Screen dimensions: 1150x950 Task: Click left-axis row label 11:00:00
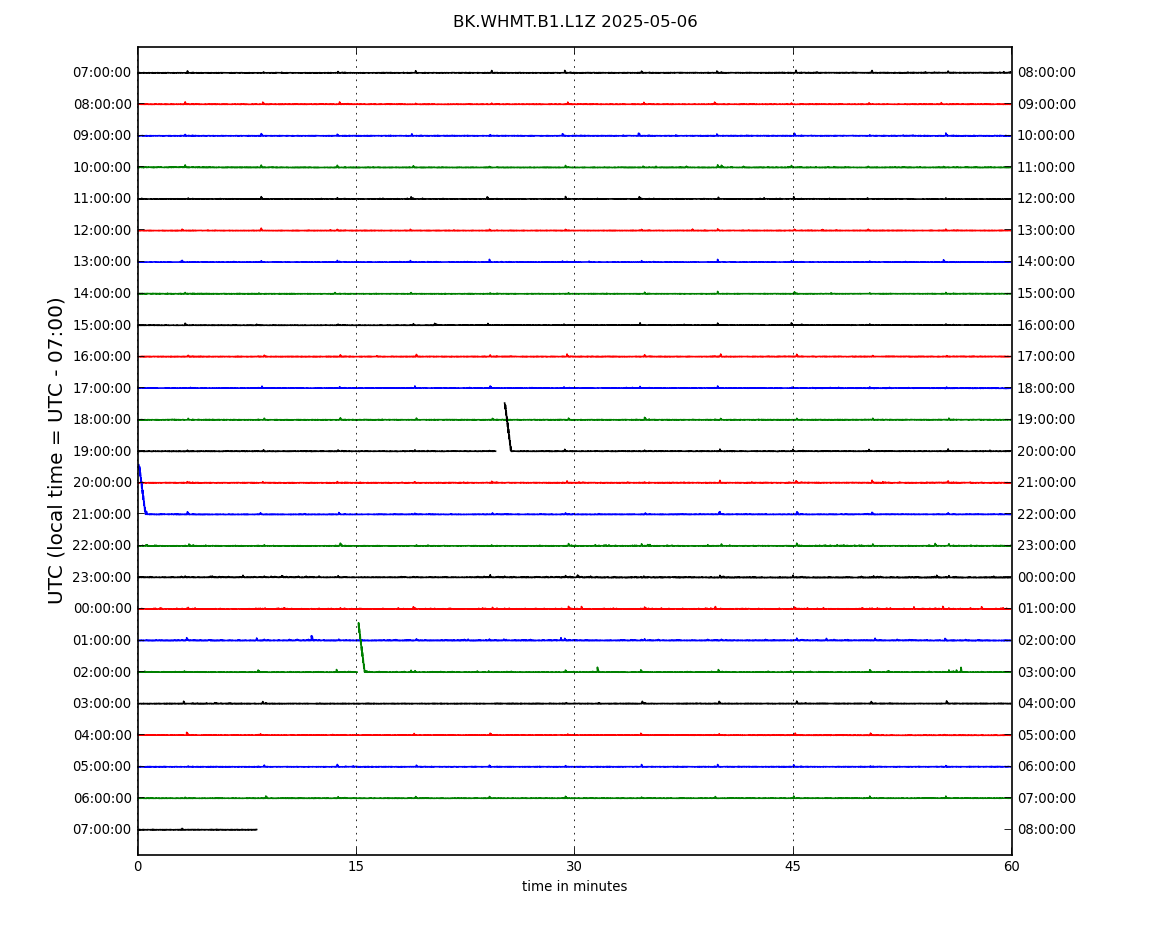click(x=103, y=199)
